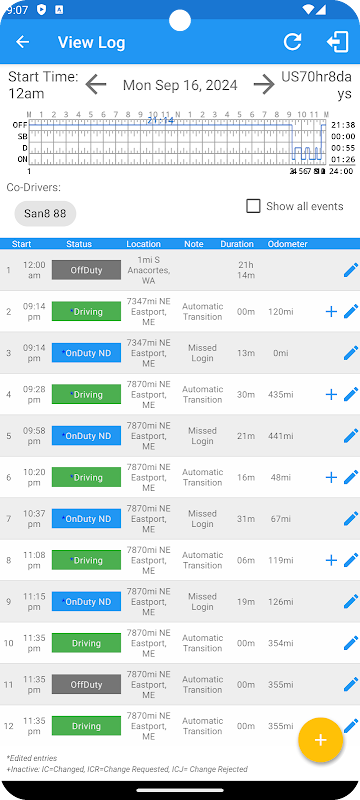The image size is (360, 800).
Task: Tap the duty status graph grid
Action: tap(177, 142)
